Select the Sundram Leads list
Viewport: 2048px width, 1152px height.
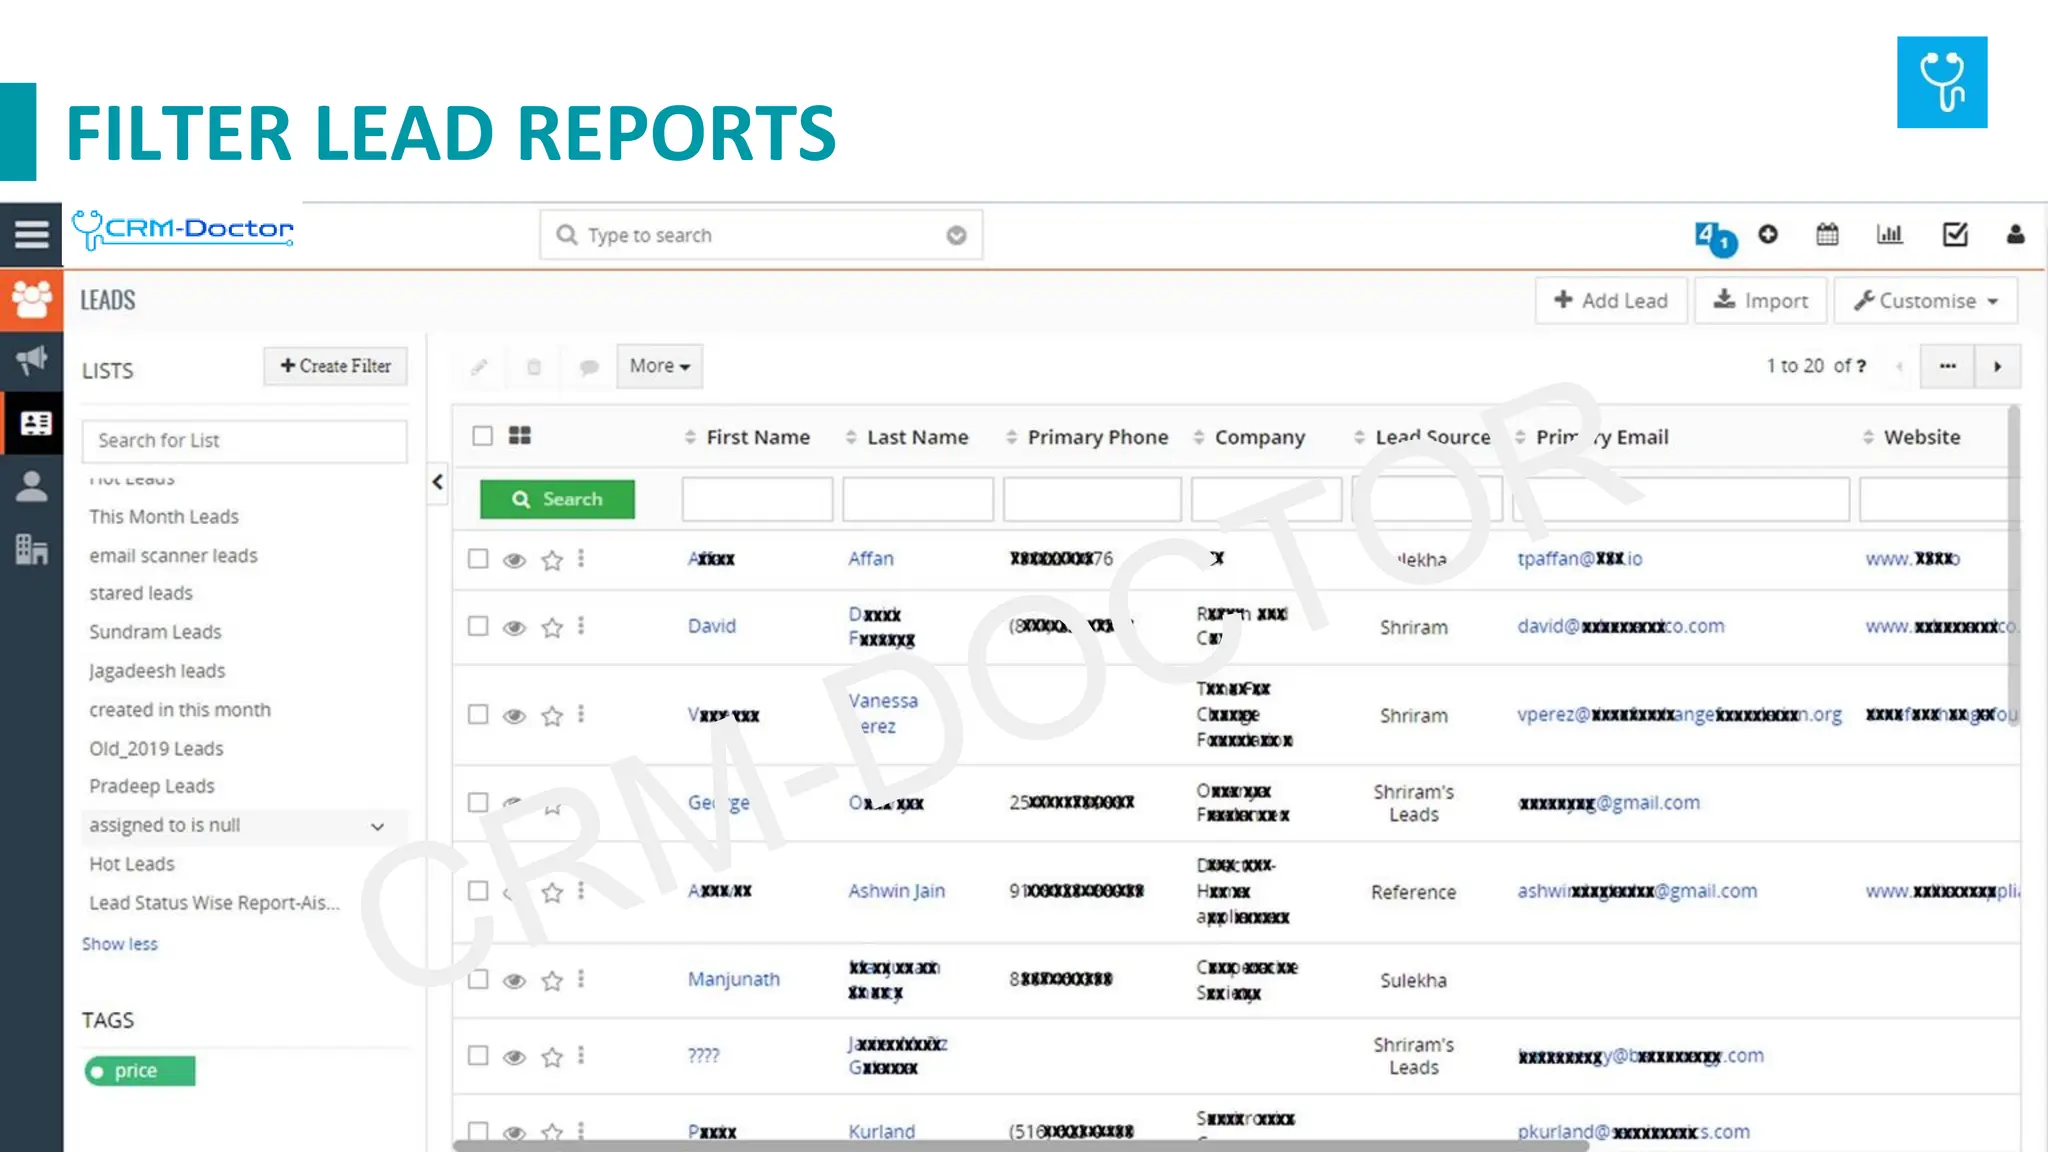[x=155, y=632]
